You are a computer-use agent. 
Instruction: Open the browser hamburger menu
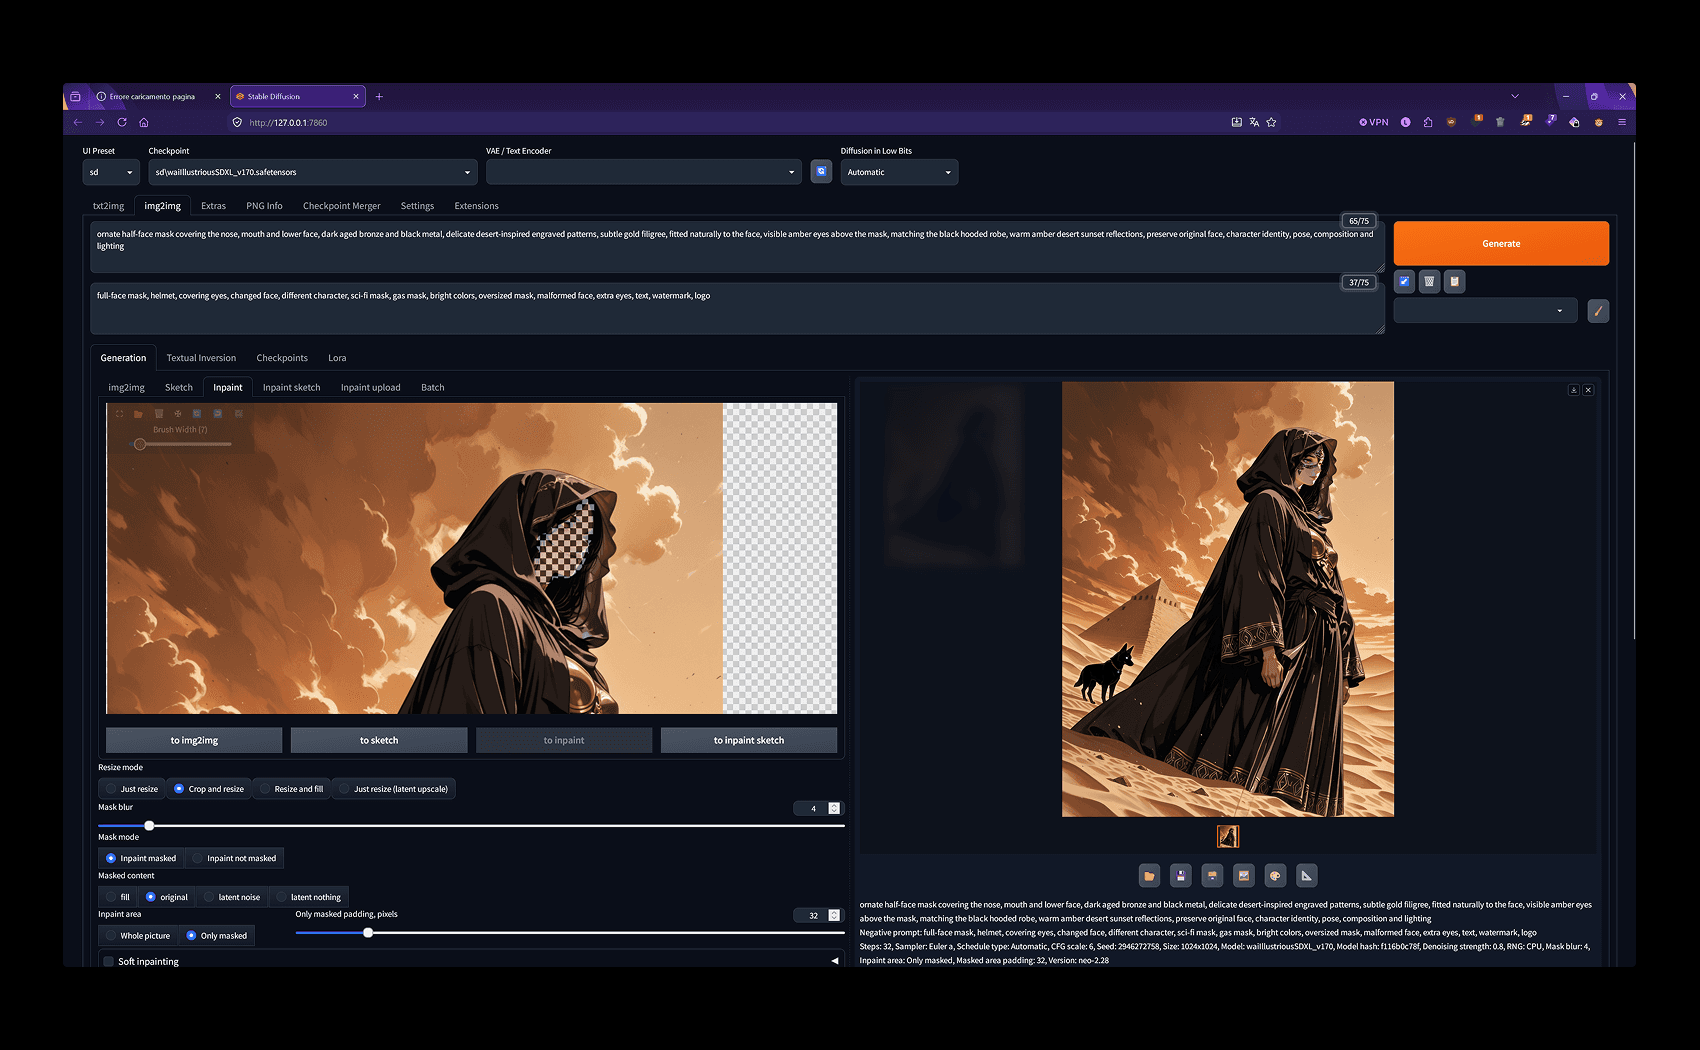pos(1622,122)
